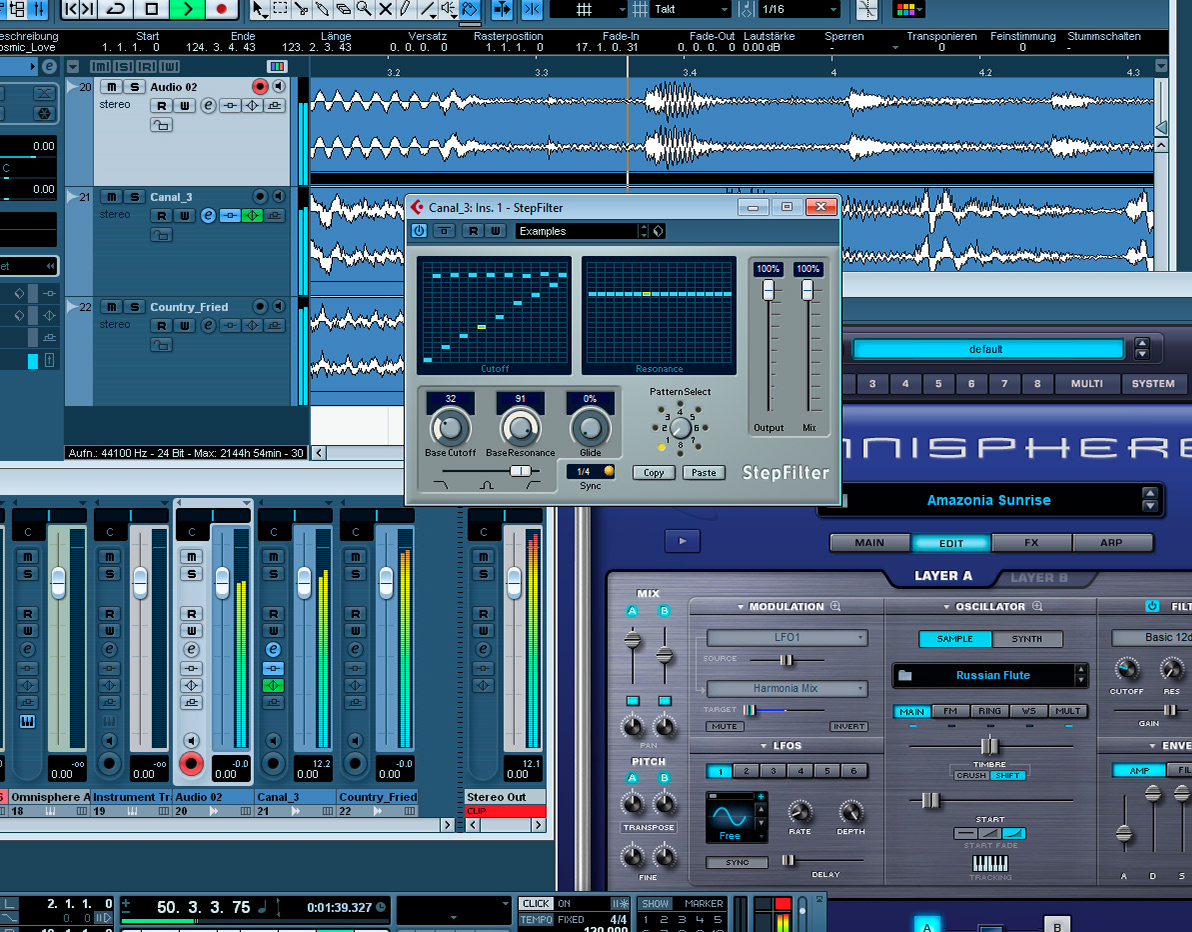1192x932 pixels.
Task: Open StepFilter Examples preset dropdown
Action: (583, 231)
